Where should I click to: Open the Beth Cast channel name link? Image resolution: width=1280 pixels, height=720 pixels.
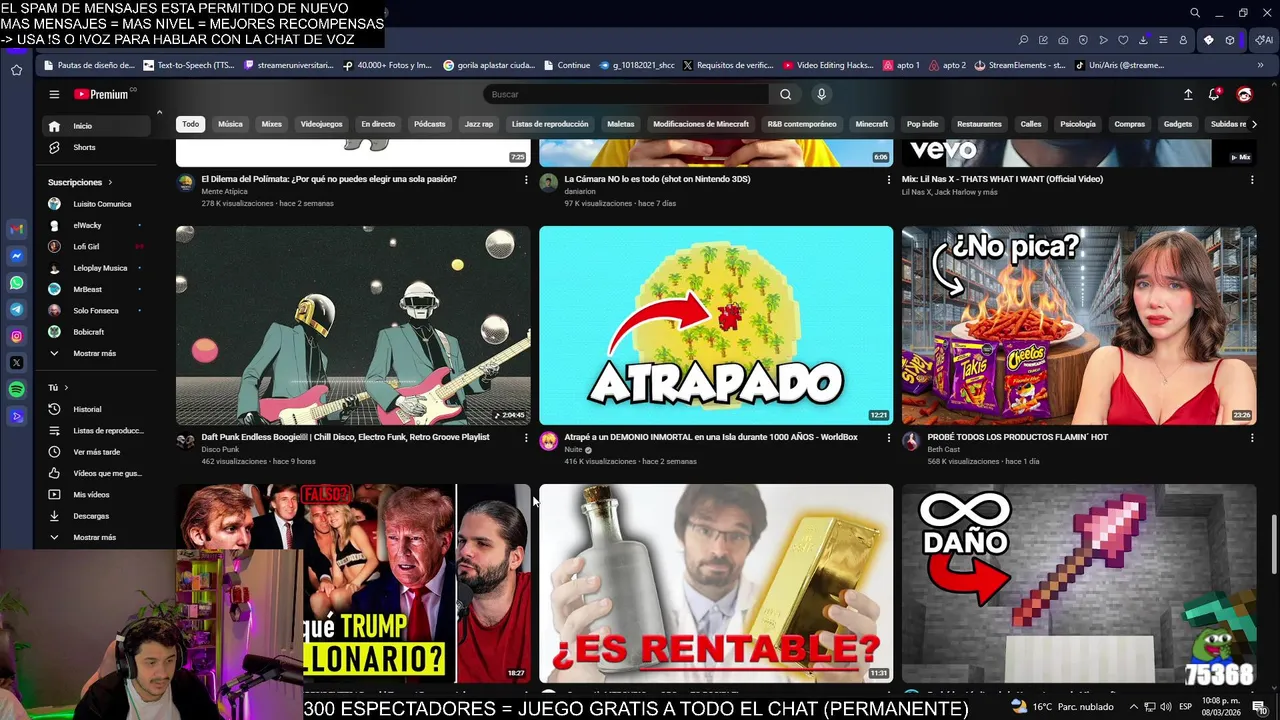pos(943,449)
